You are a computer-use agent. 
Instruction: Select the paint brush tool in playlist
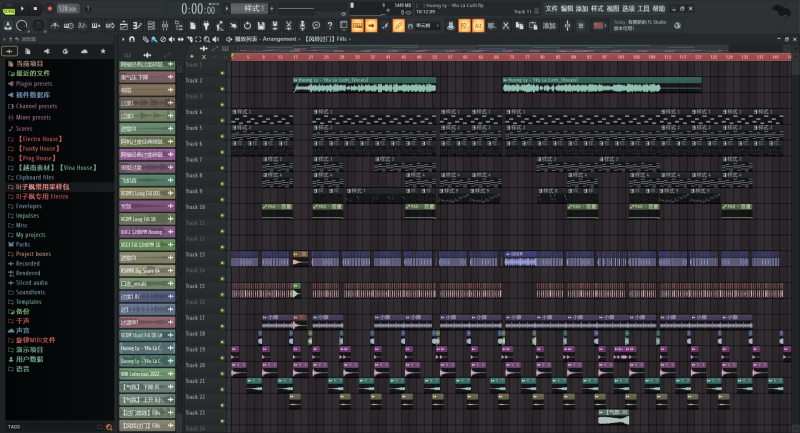pyautogui.click(x=154, y=39)
